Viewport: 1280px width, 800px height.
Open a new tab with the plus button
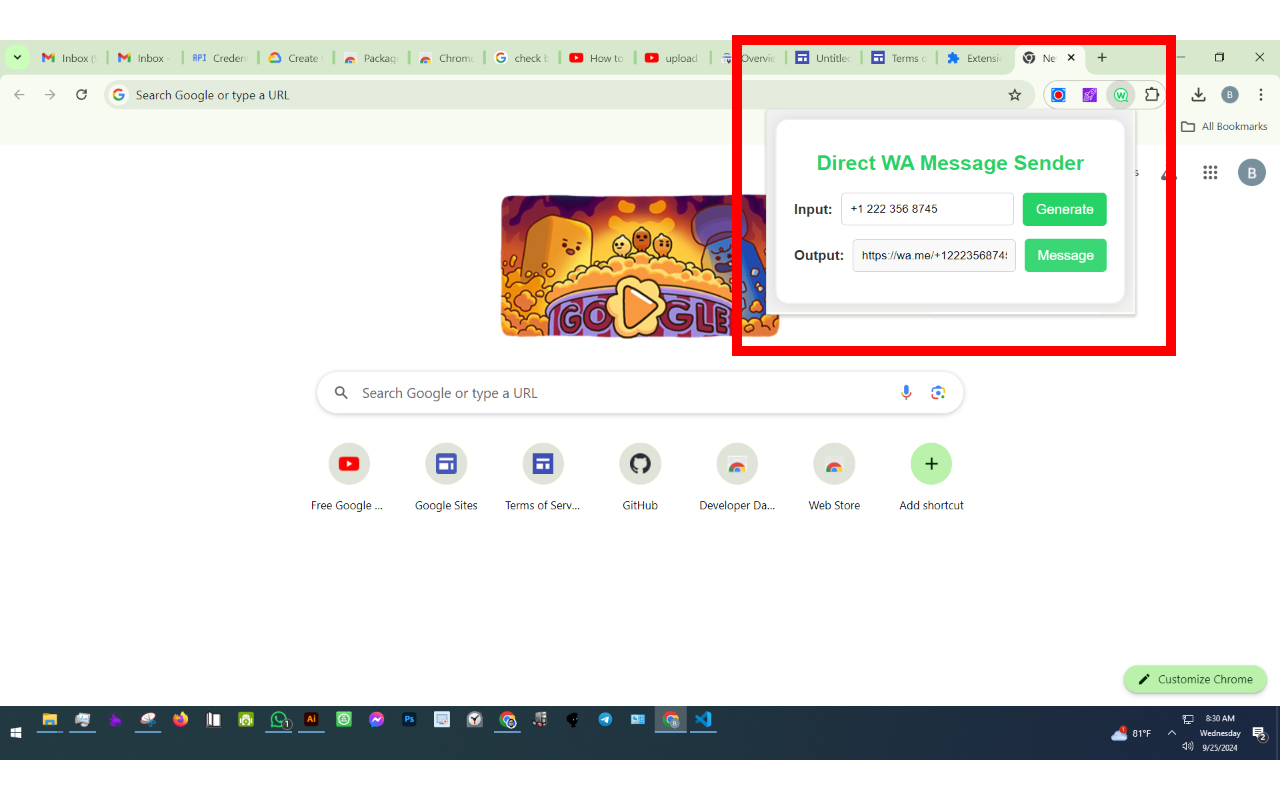(1102, 58)
